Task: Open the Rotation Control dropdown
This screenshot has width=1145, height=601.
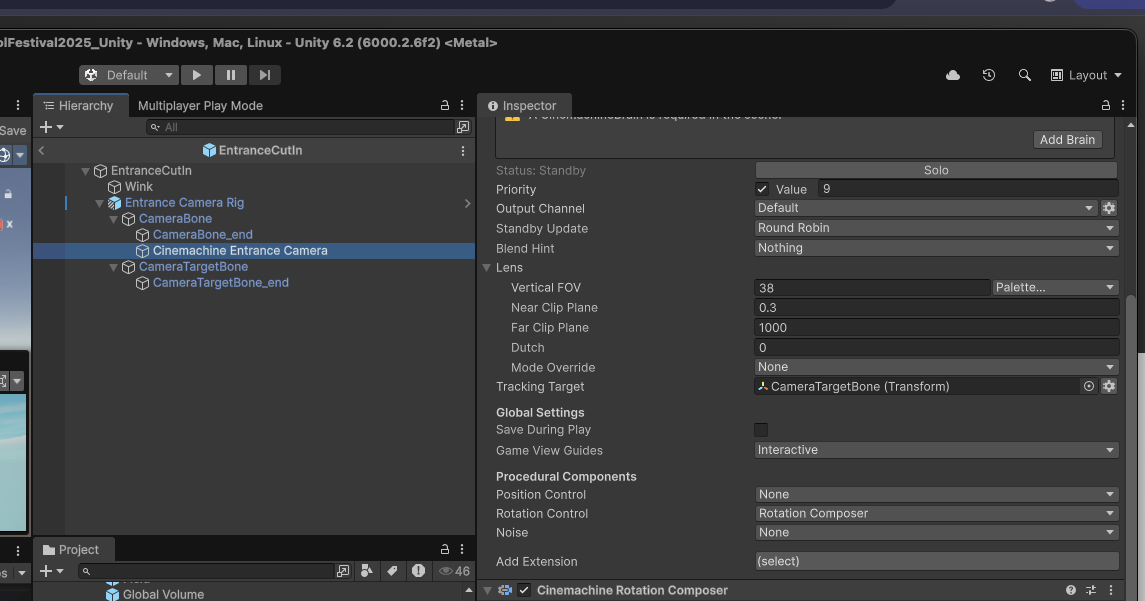Action: pyautogui.click(x=935, y=513)
